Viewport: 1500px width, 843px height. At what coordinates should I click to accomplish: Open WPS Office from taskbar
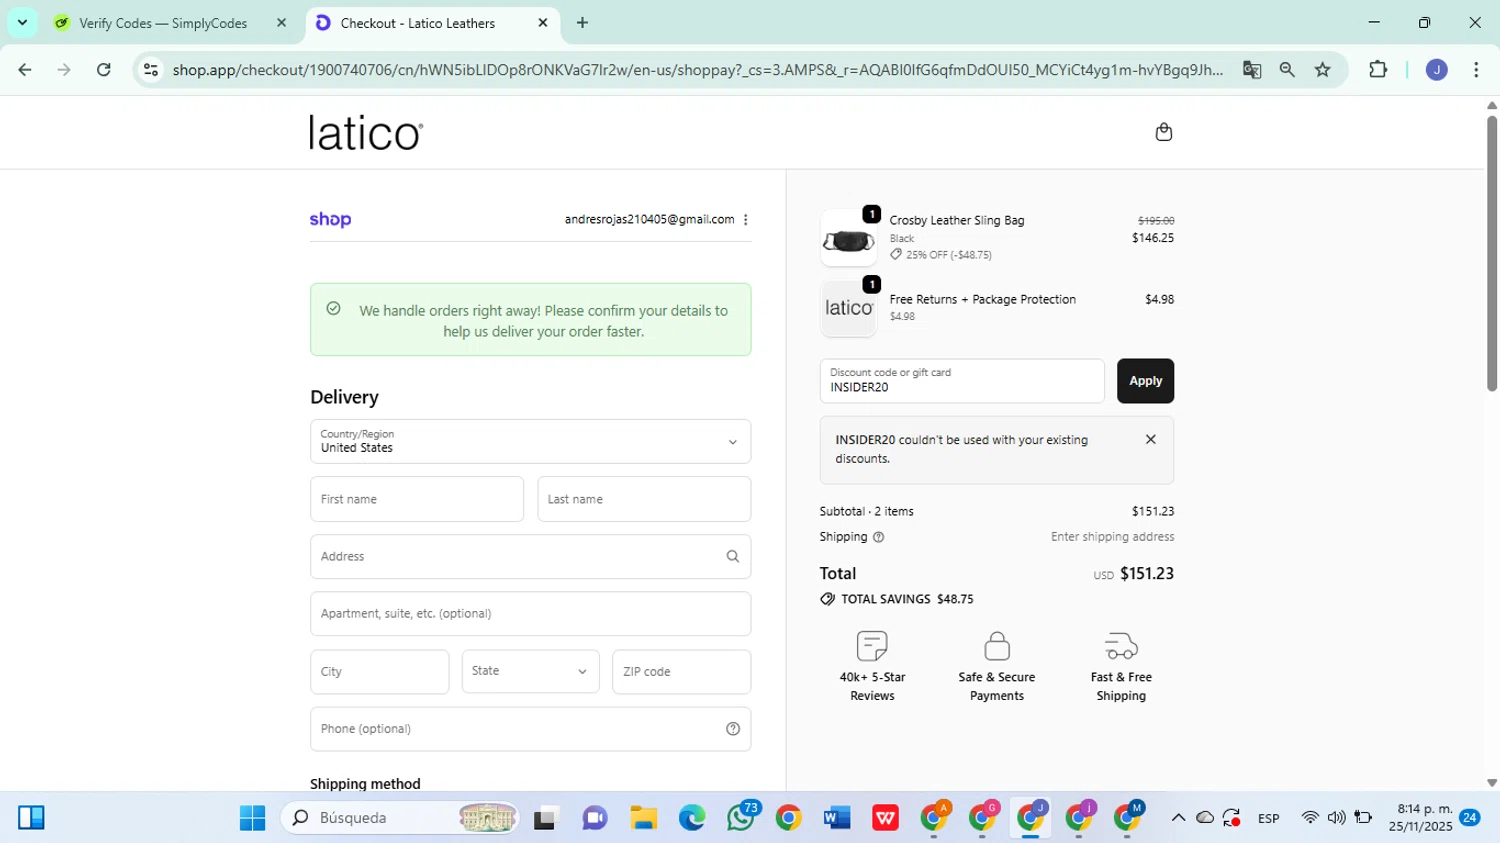885,818
